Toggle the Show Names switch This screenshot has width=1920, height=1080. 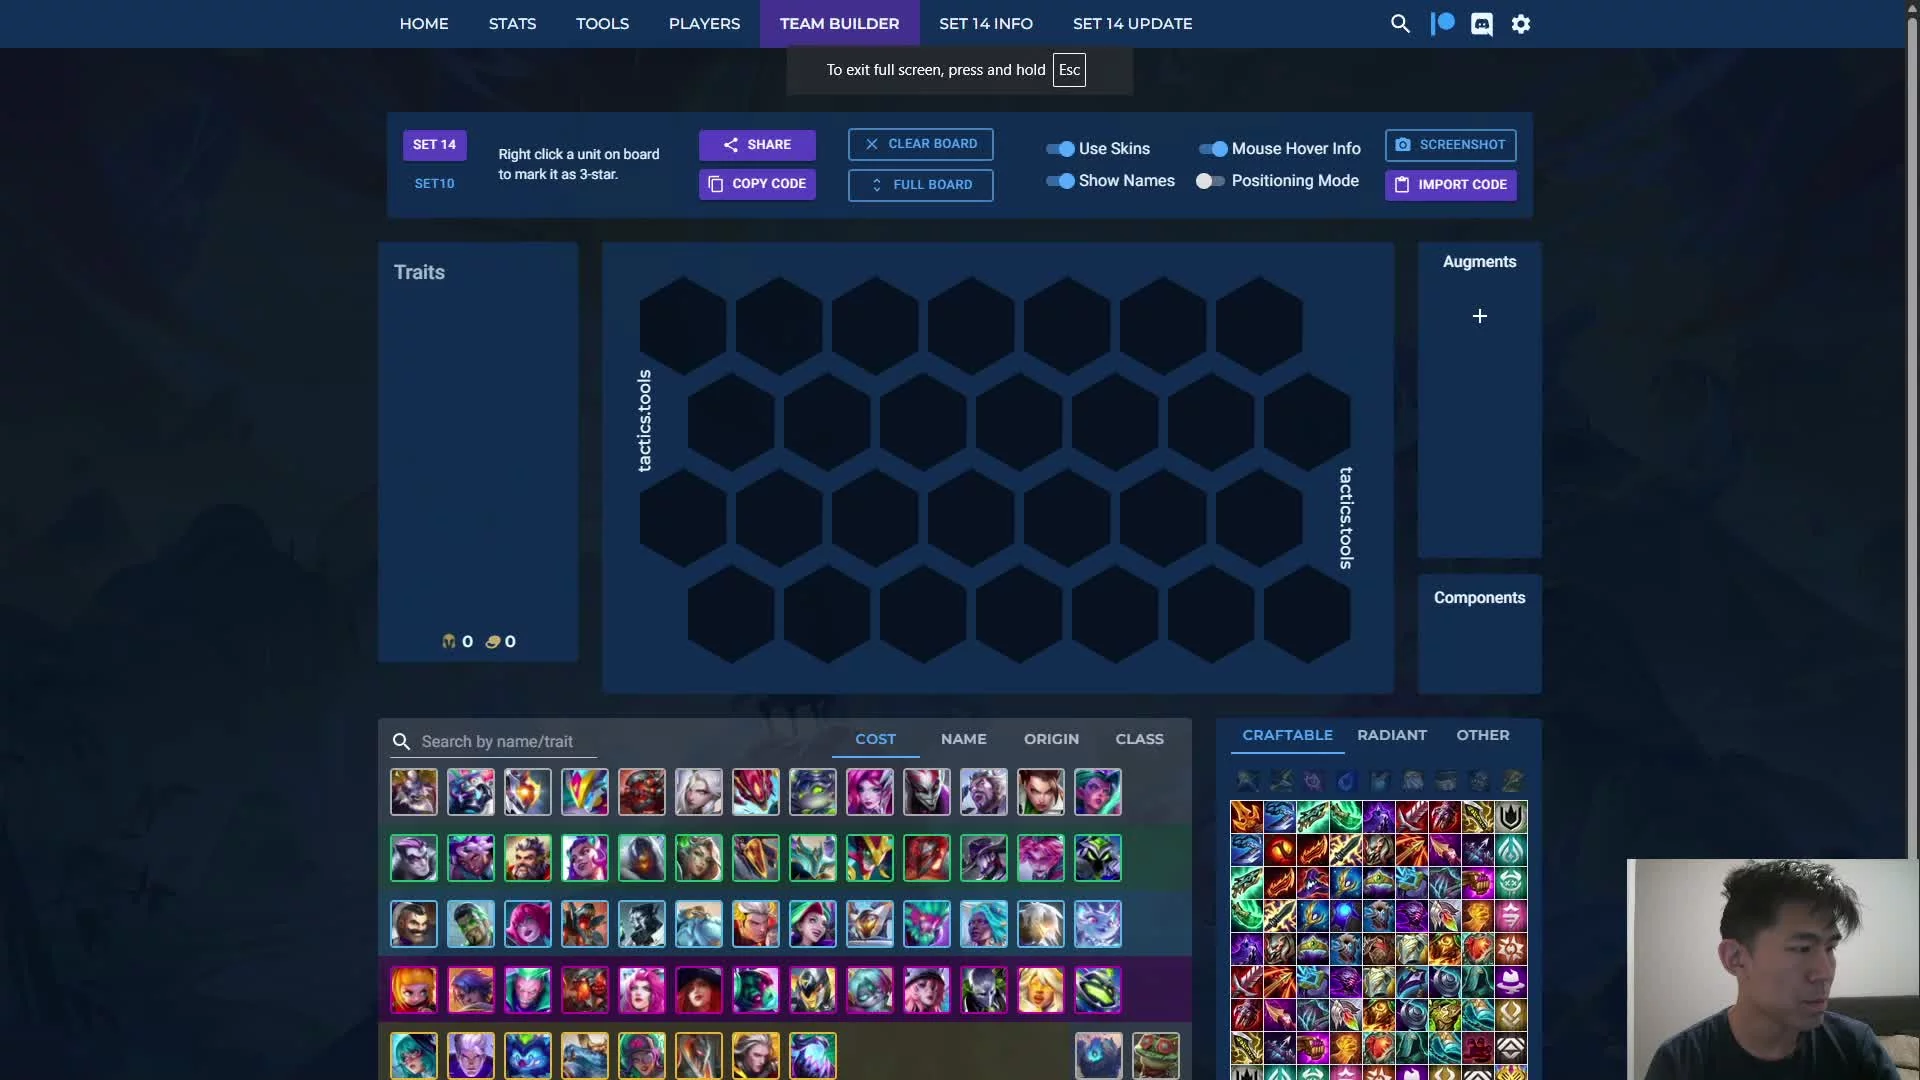[1060, 181]
